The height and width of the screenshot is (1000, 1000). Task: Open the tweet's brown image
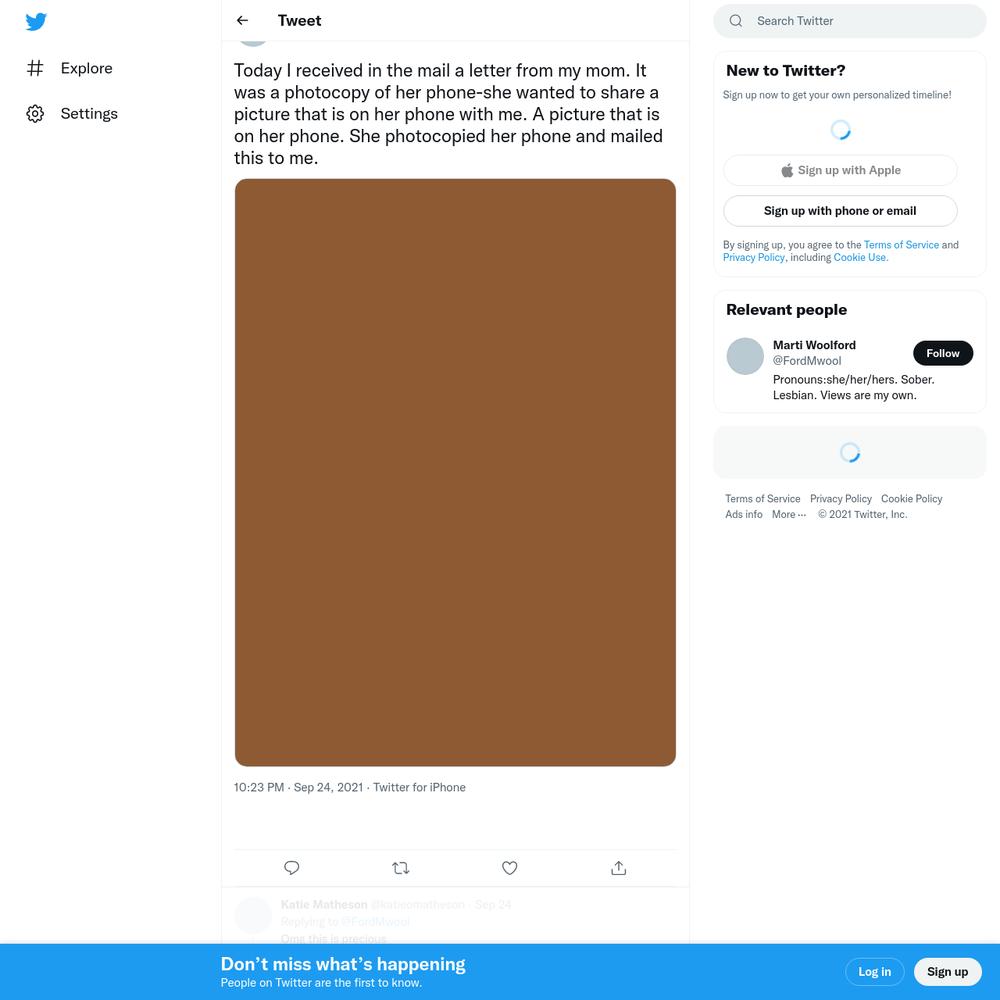pos(455,472)
